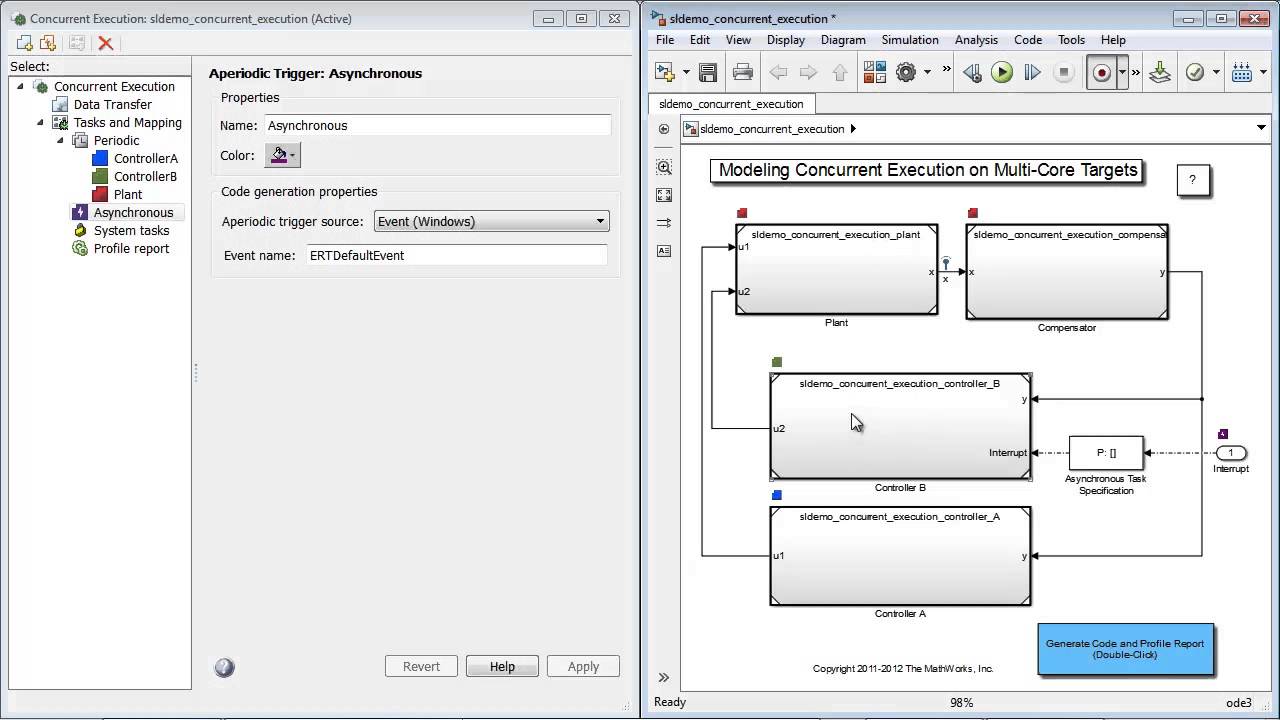
Task: Open the Analysis menu
Action: coord(976,40)
